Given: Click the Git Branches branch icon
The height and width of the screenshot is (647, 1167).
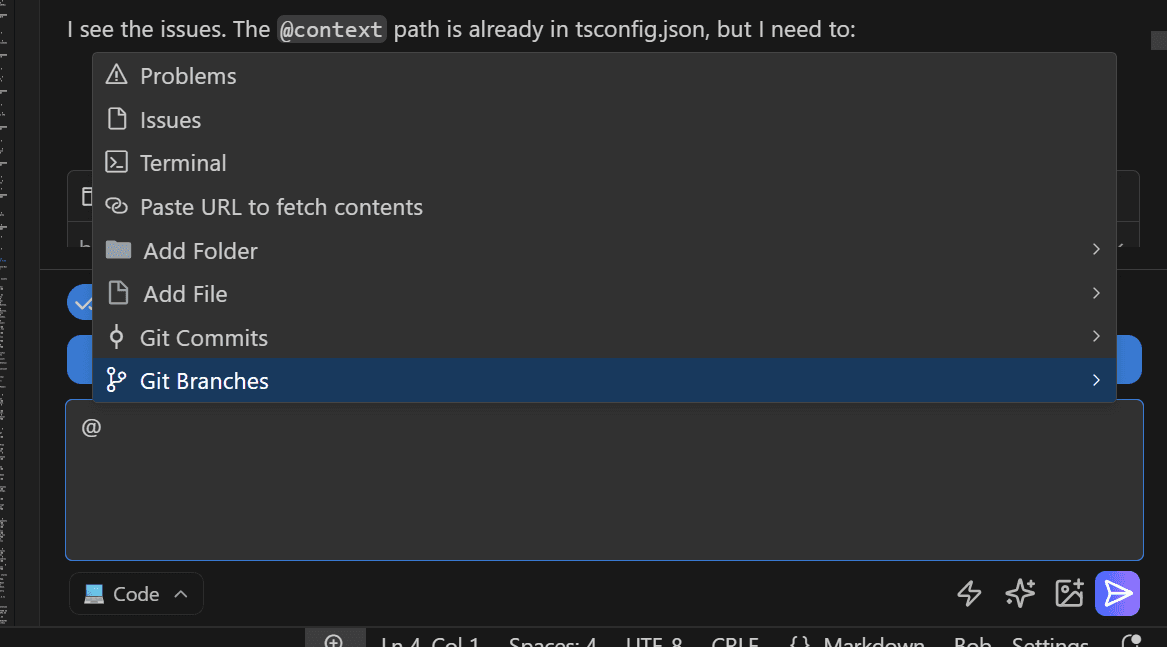Looking at the screenshot, I should point(117,380).
